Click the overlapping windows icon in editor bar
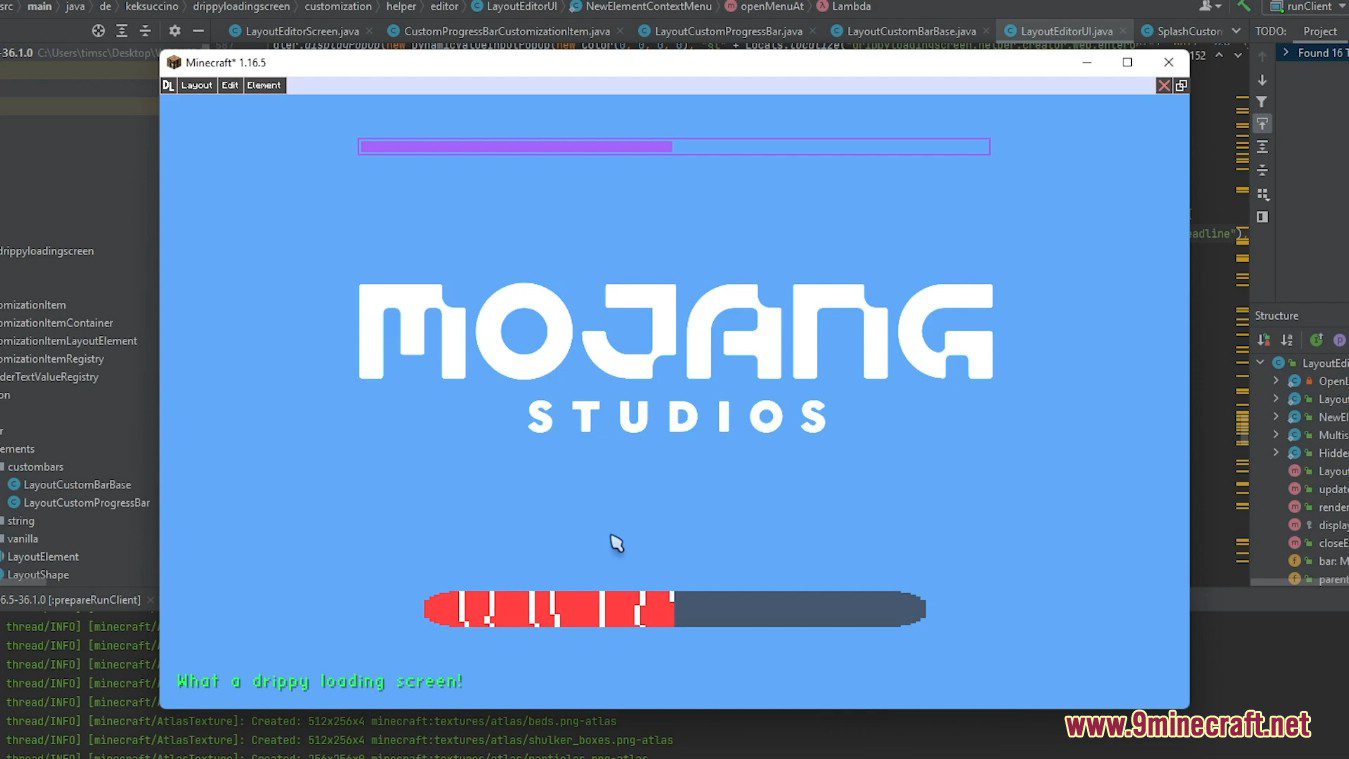The image size is (1349, 759). [1181, 86]
